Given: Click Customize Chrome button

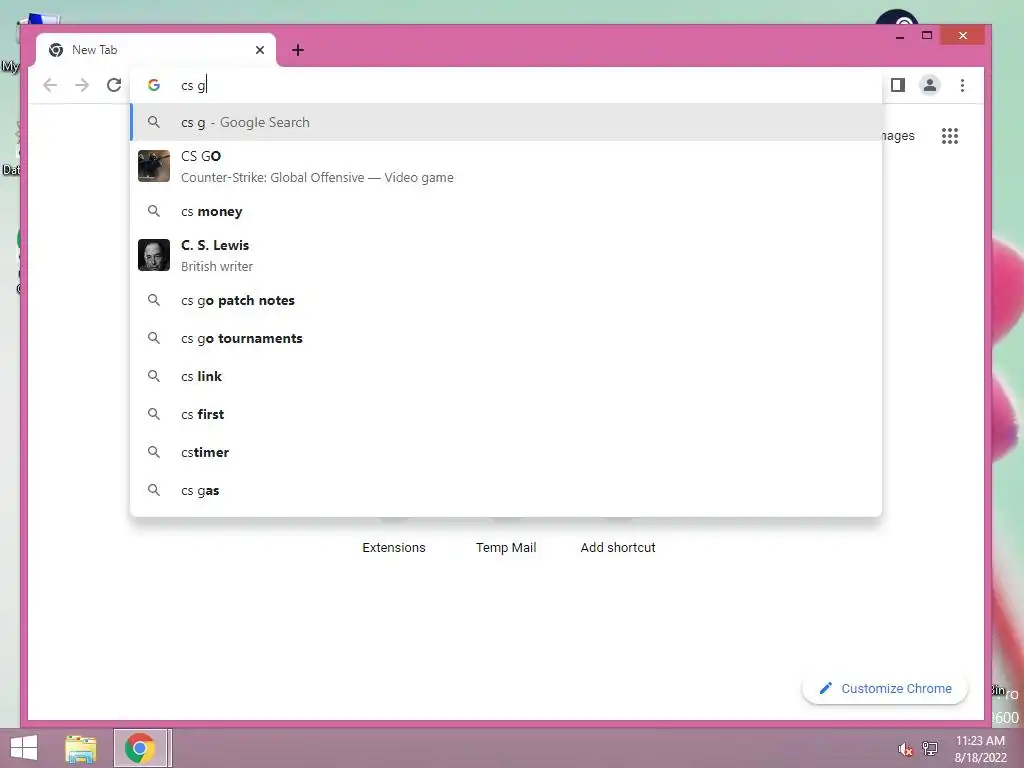Looking at the screenshot, I should 885,688.
